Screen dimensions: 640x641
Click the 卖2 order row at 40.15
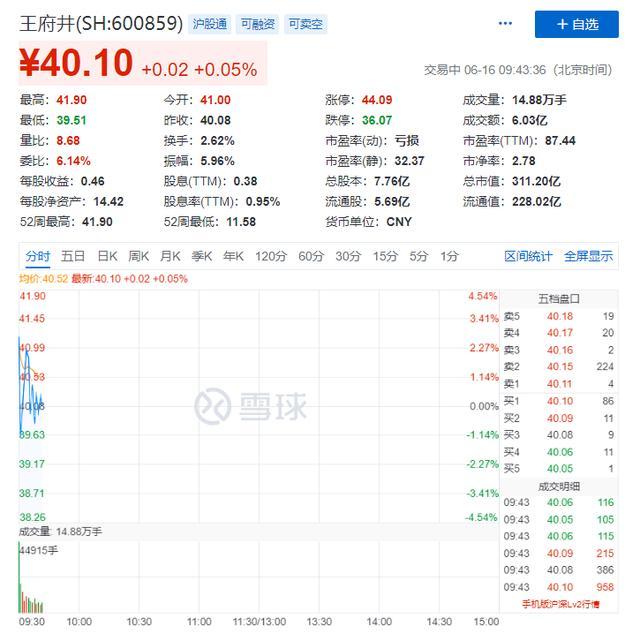[x=559, y=367]
